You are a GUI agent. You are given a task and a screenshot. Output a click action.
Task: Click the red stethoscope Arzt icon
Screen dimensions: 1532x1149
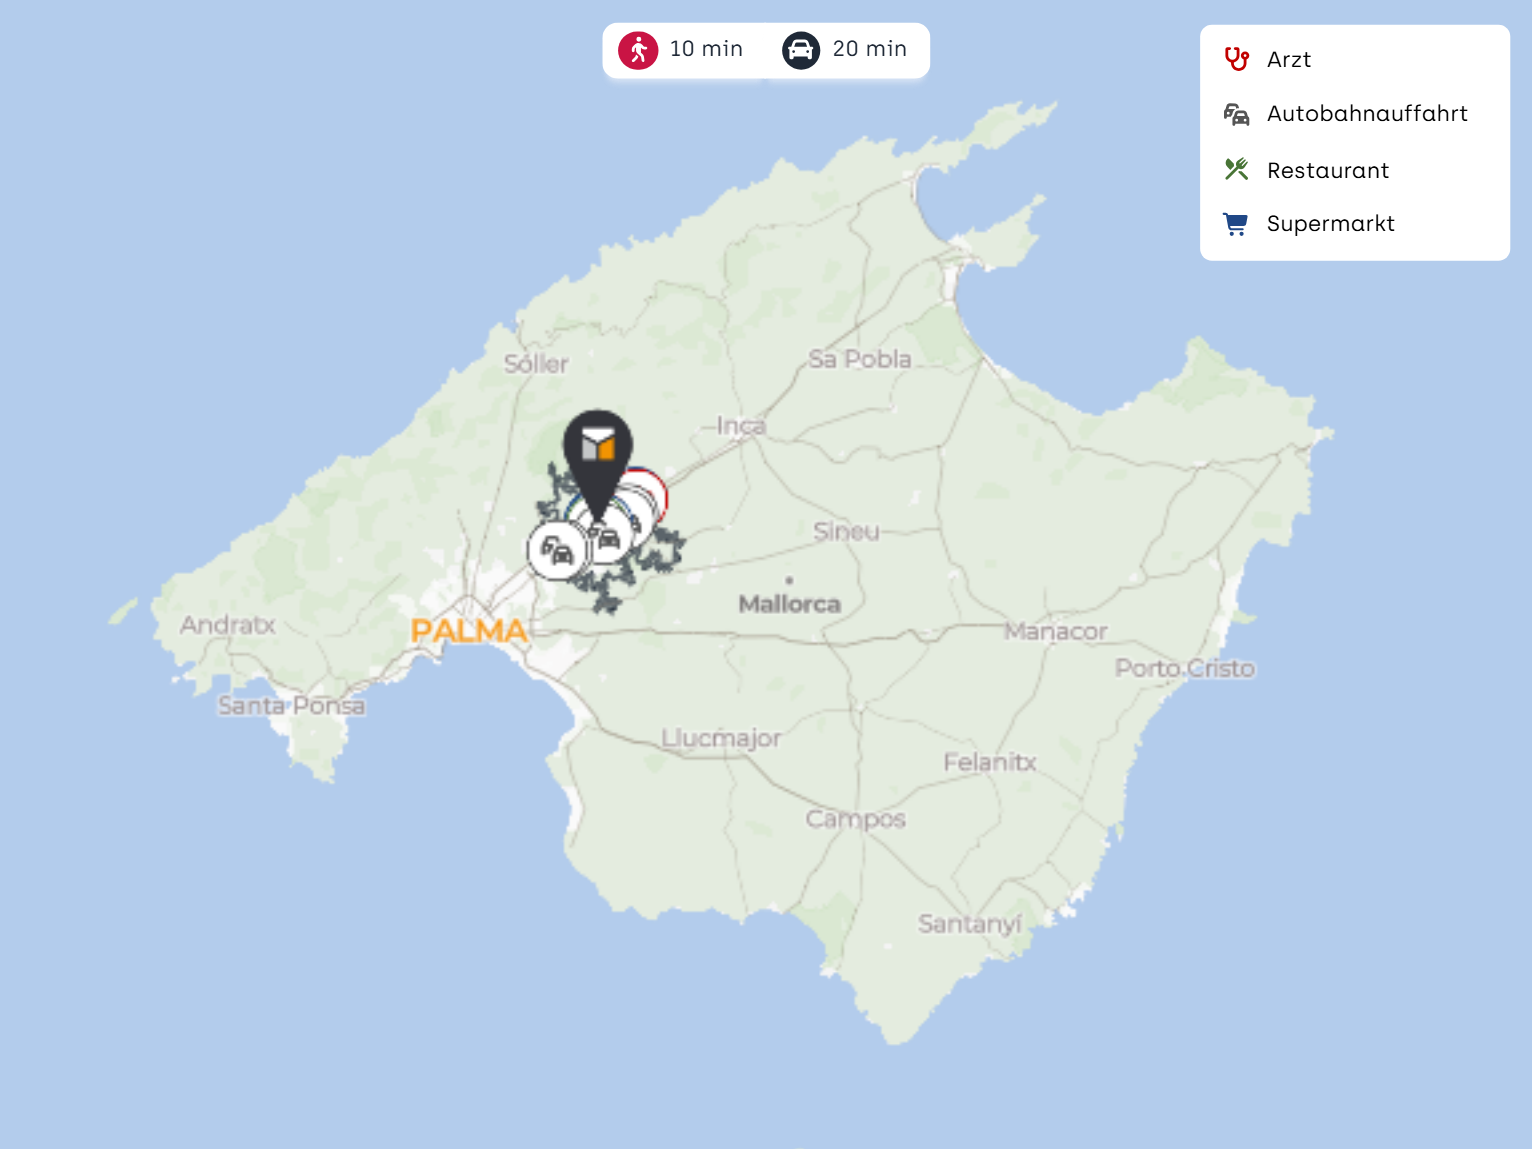1236,59
